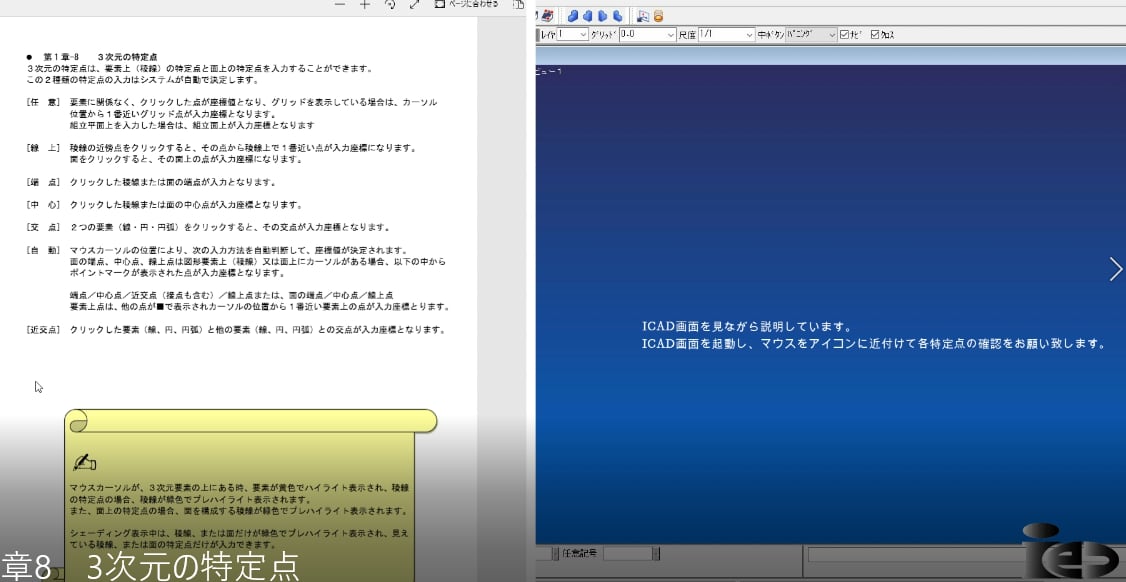Toggle the クロス checkbox
This screenshot has height=582, width=1126.
pyautogui.click(x=876, y=35)
